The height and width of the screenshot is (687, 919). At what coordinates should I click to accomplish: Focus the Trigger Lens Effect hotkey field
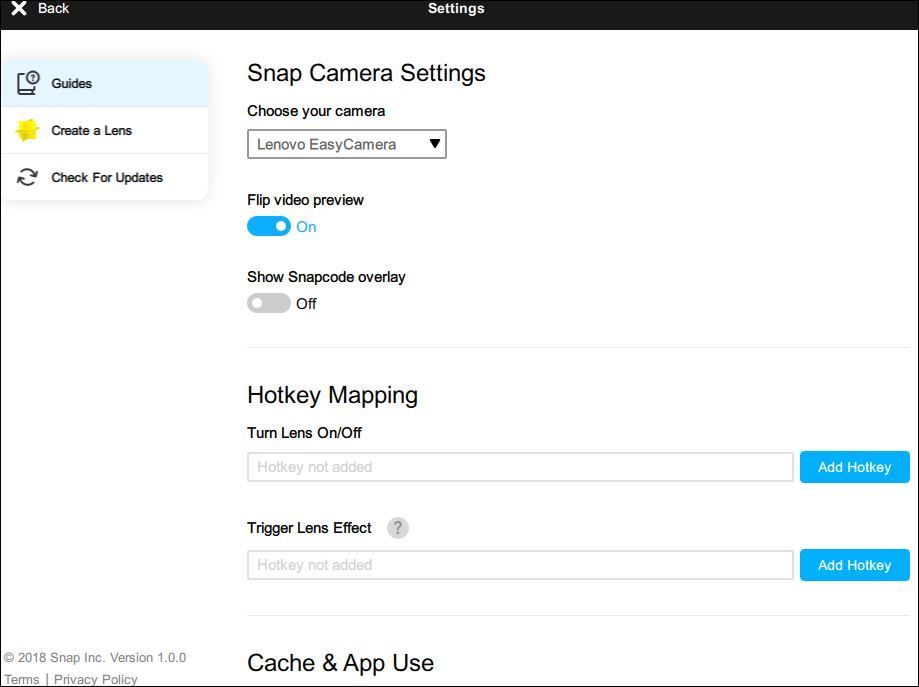coord(520,565)
